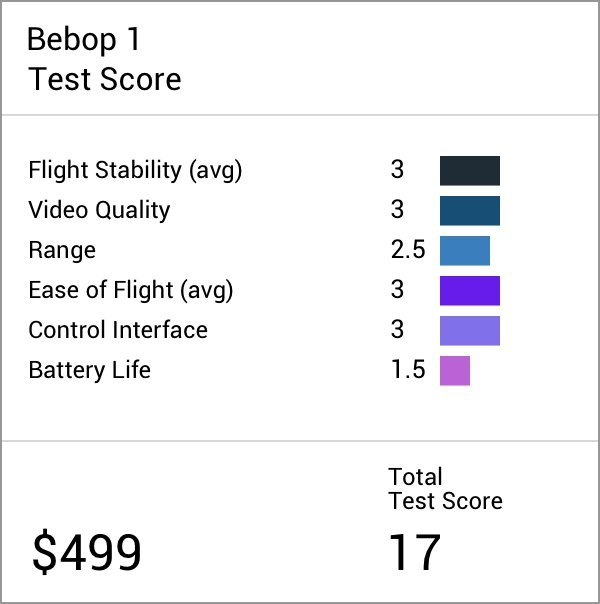This screenshot has width=600, height=604.
Task: Click the Range score value 2.5
Action: click(408, 249)
